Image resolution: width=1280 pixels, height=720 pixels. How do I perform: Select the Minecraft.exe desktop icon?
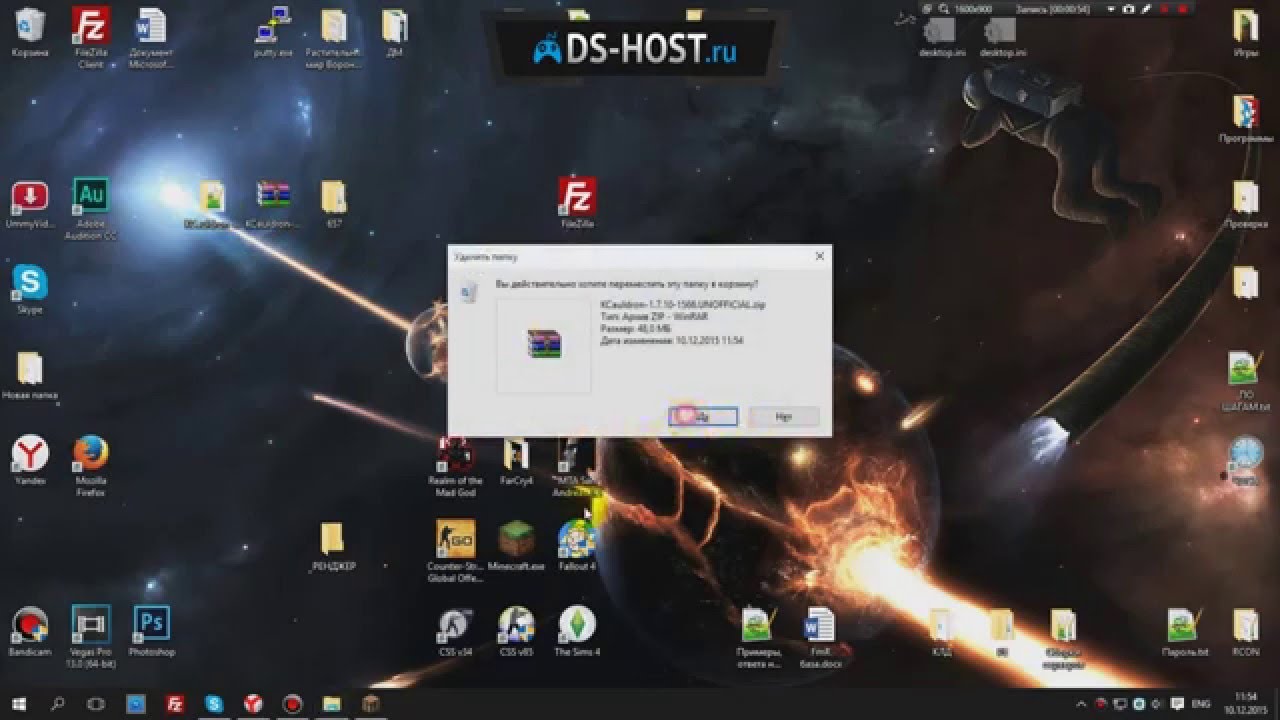pos(516,546)
